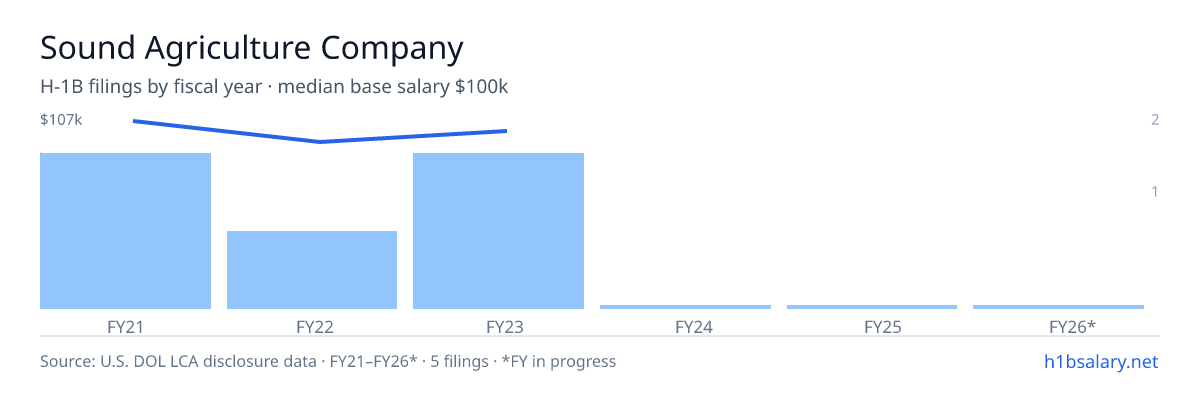Screen dimensions: 1200x400
Task: Click the FY26* axis label
Action: click(x=1072, y=326)
